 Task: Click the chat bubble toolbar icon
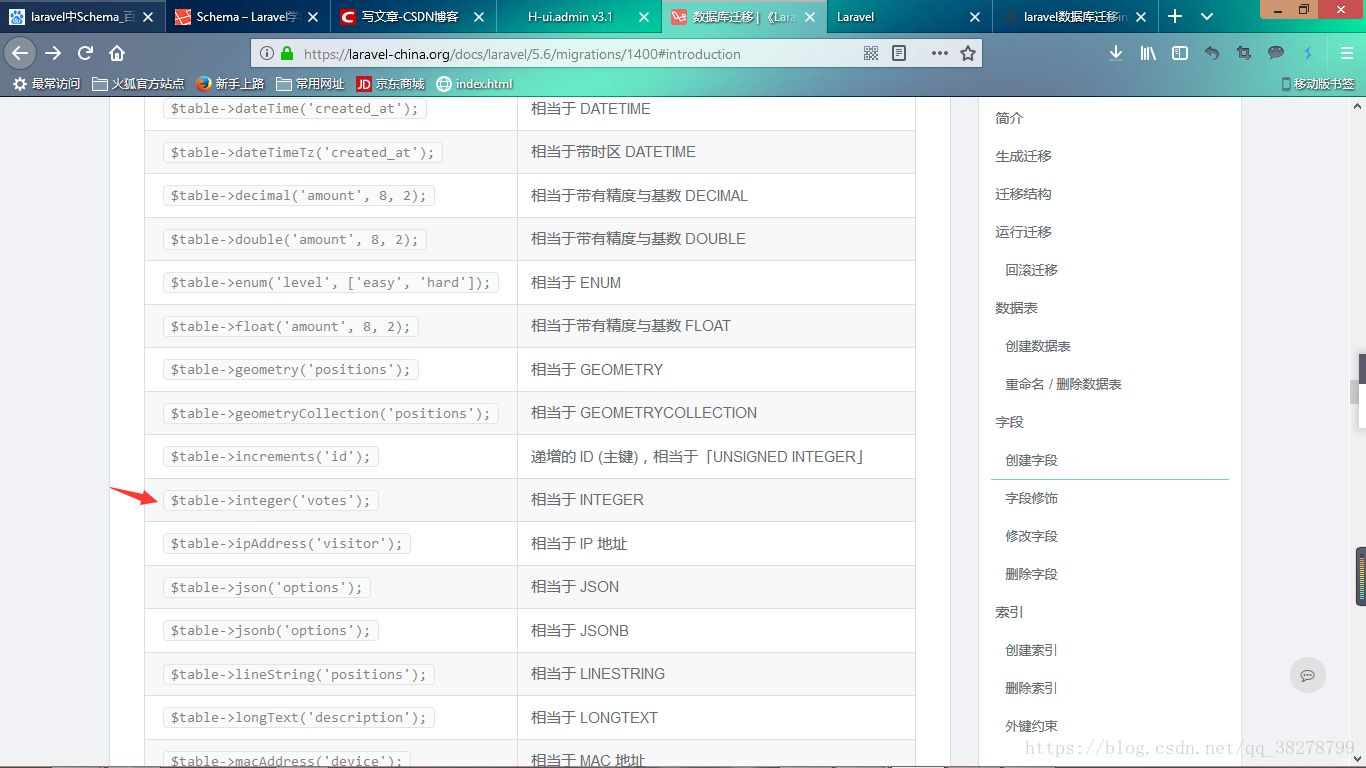1276,53
